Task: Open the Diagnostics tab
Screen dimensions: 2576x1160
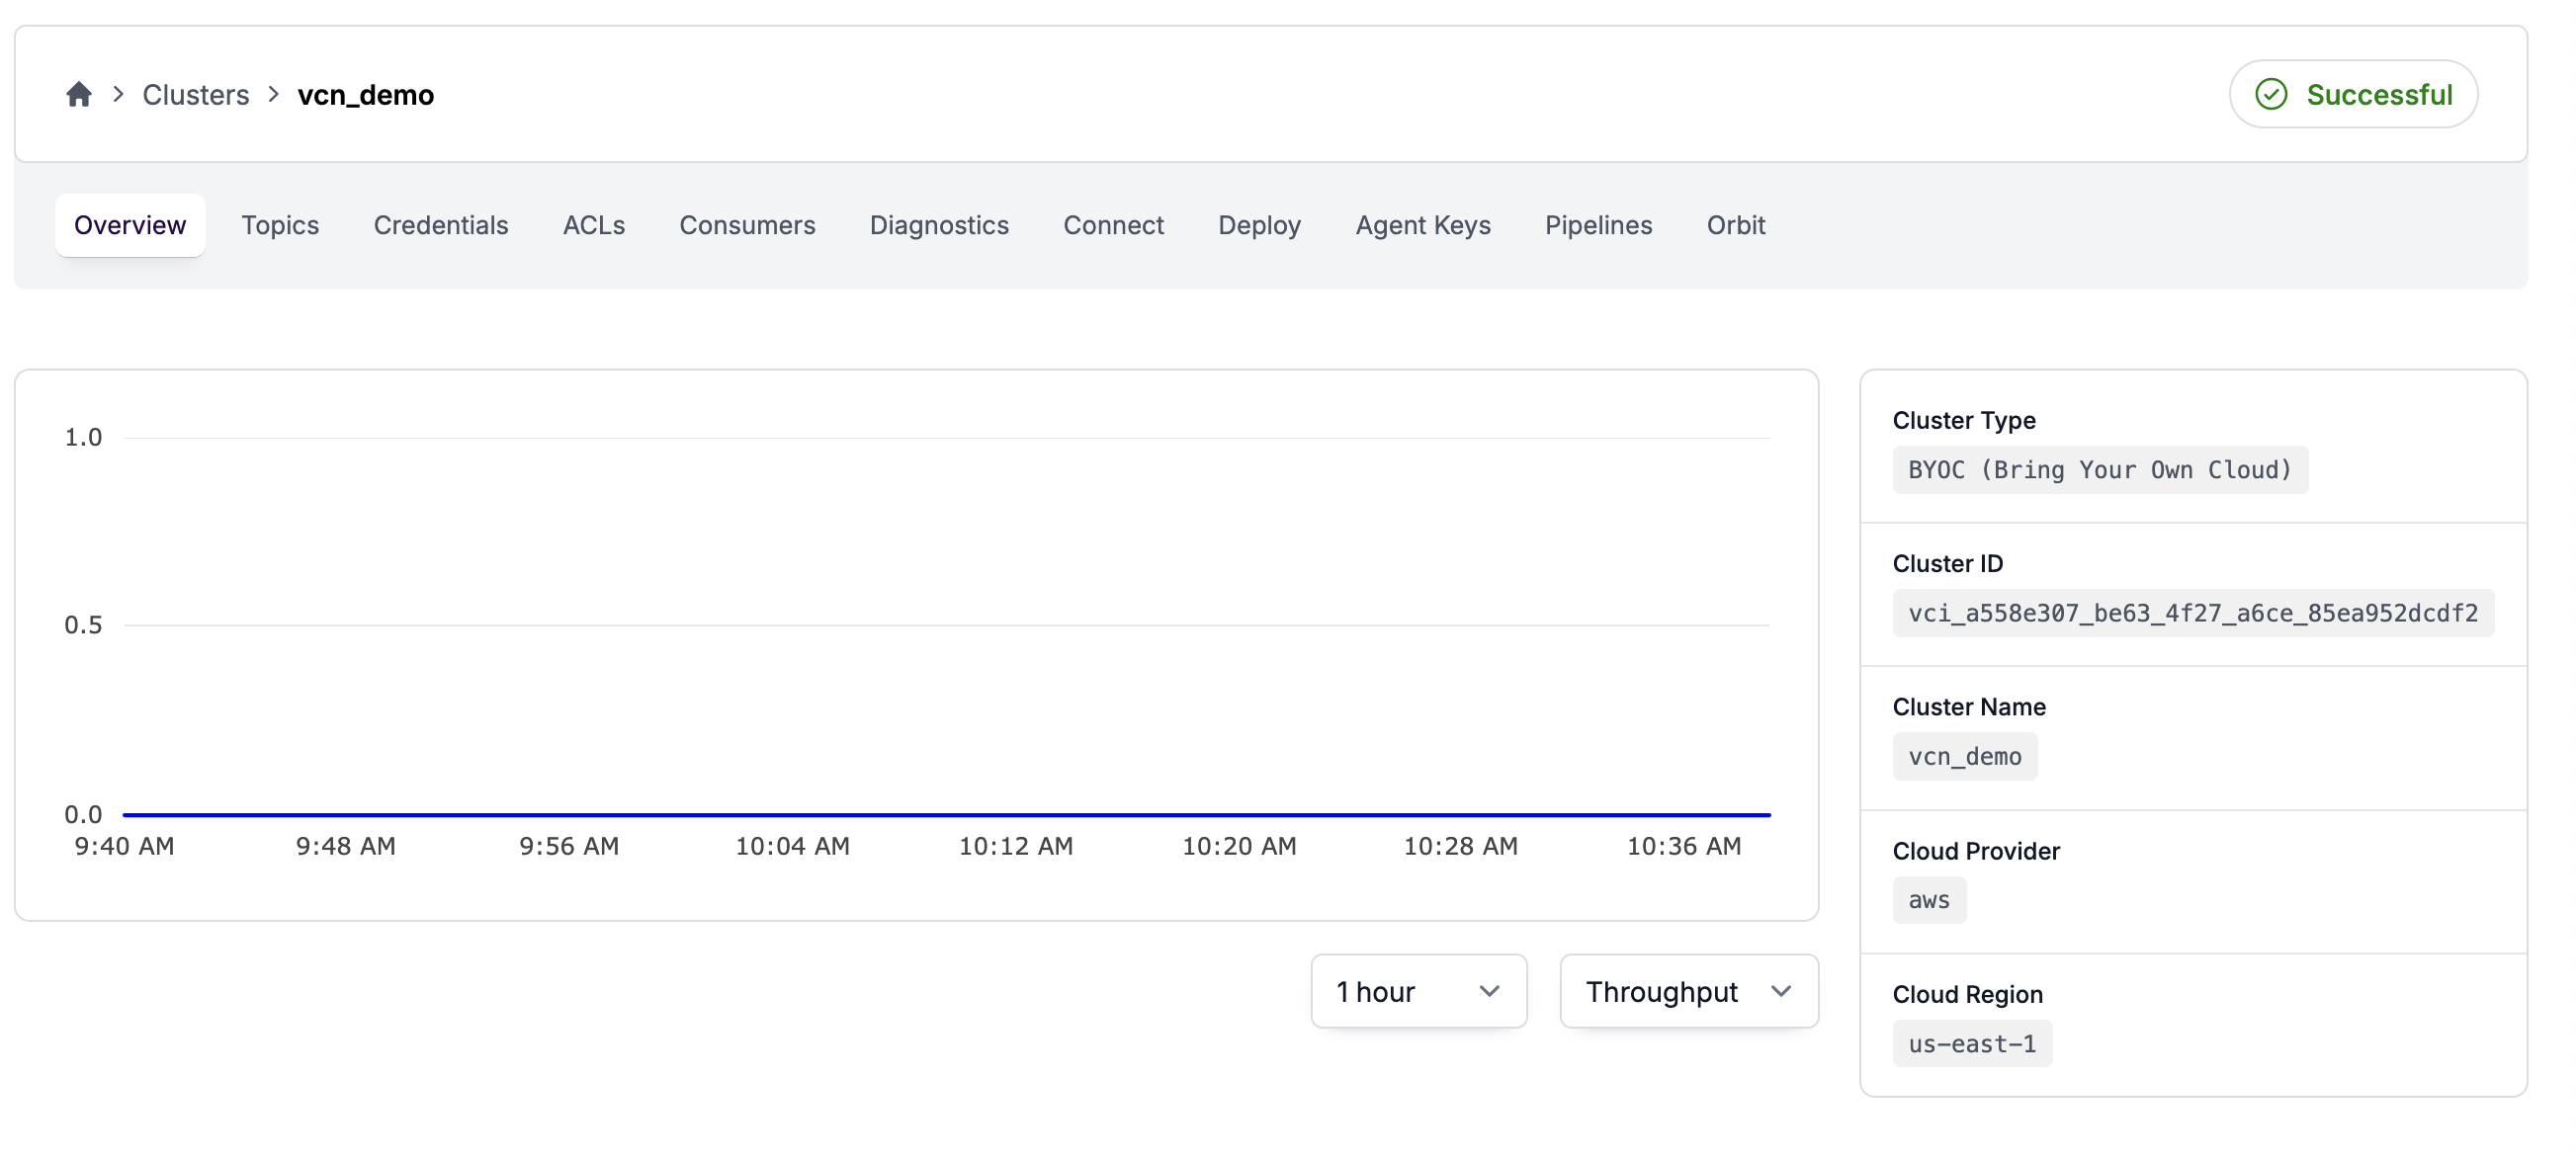Action: pyautogui.click(x=938, y=225)
